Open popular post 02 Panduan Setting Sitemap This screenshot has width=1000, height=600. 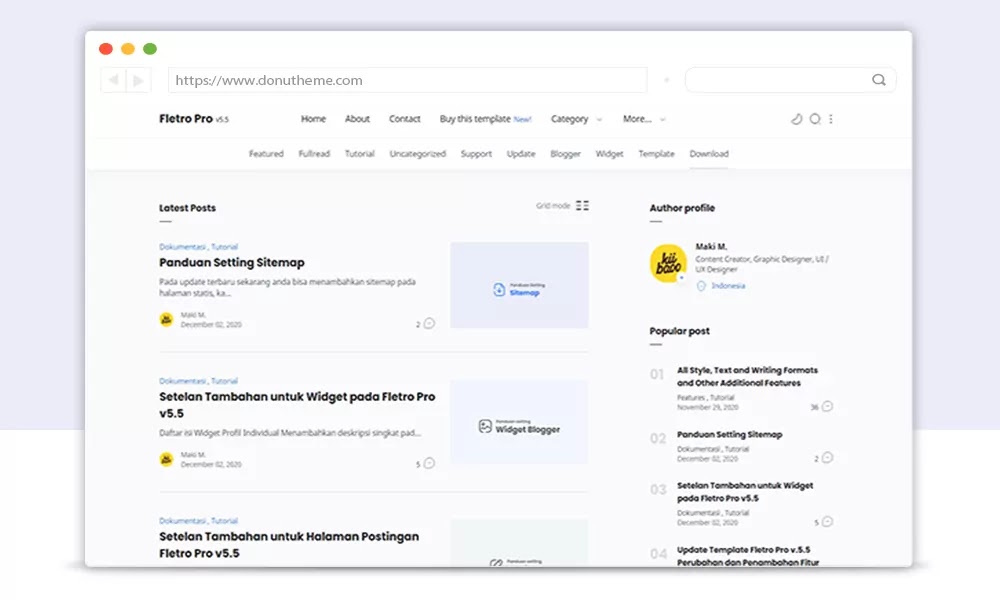point(729,434)
